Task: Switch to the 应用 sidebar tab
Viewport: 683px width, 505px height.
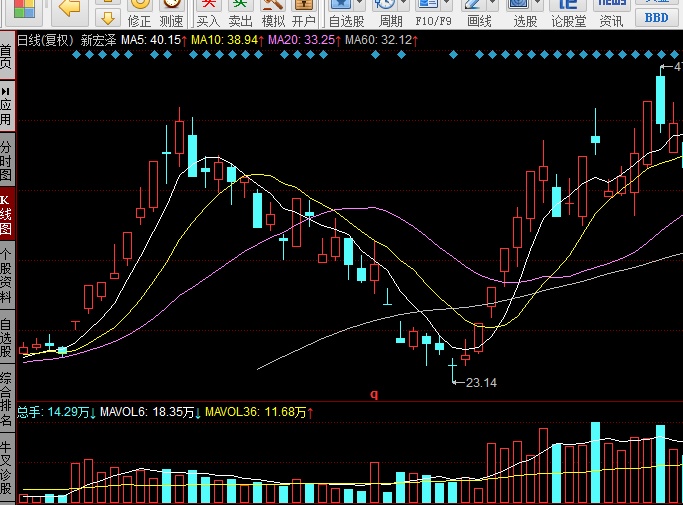Action: point(7,106)
